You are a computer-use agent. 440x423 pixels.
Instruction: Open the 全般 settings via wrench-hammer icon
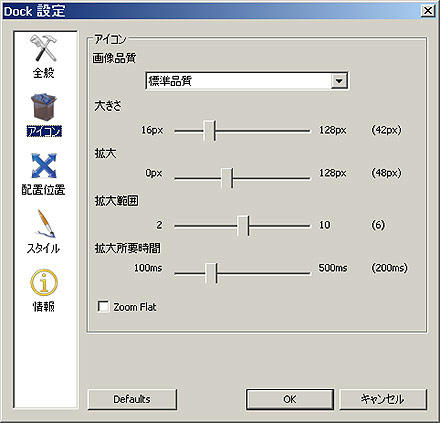(44, 48)
